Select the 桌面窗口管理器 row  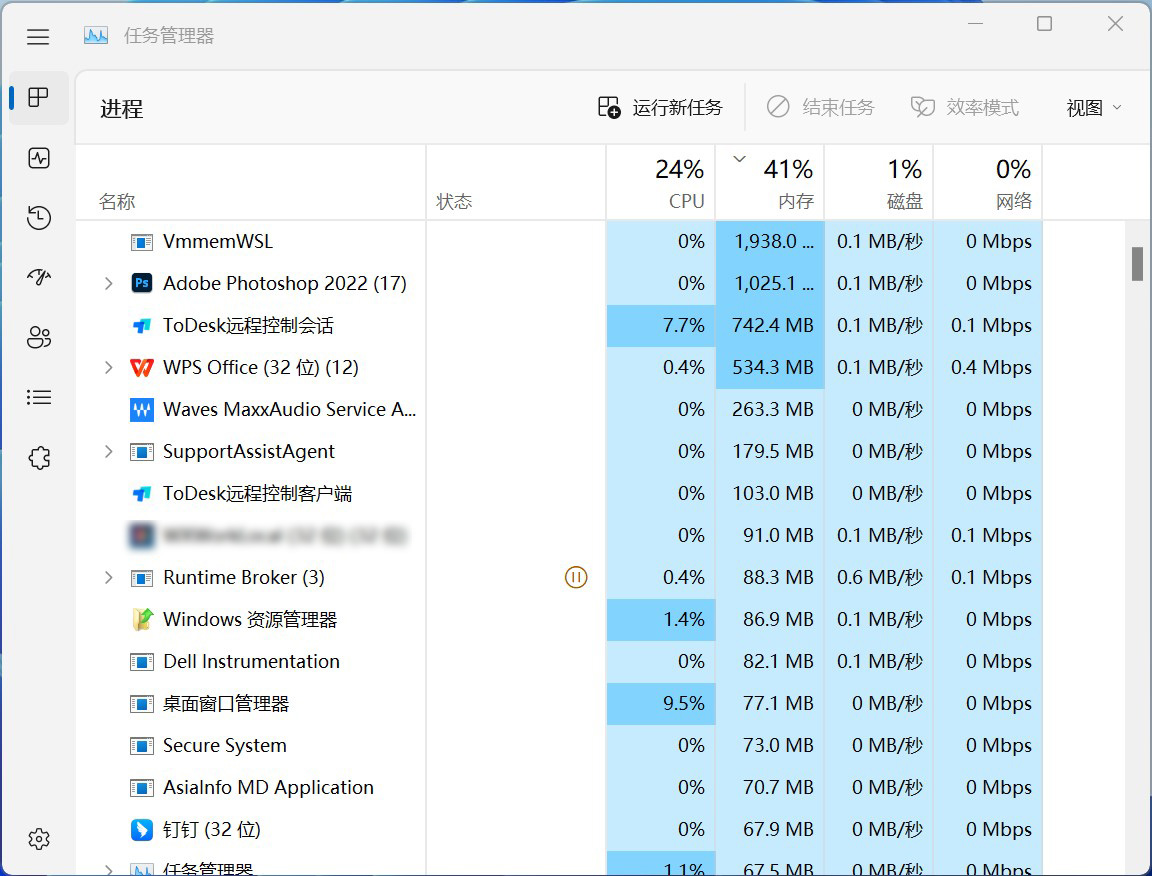point(559,704)
